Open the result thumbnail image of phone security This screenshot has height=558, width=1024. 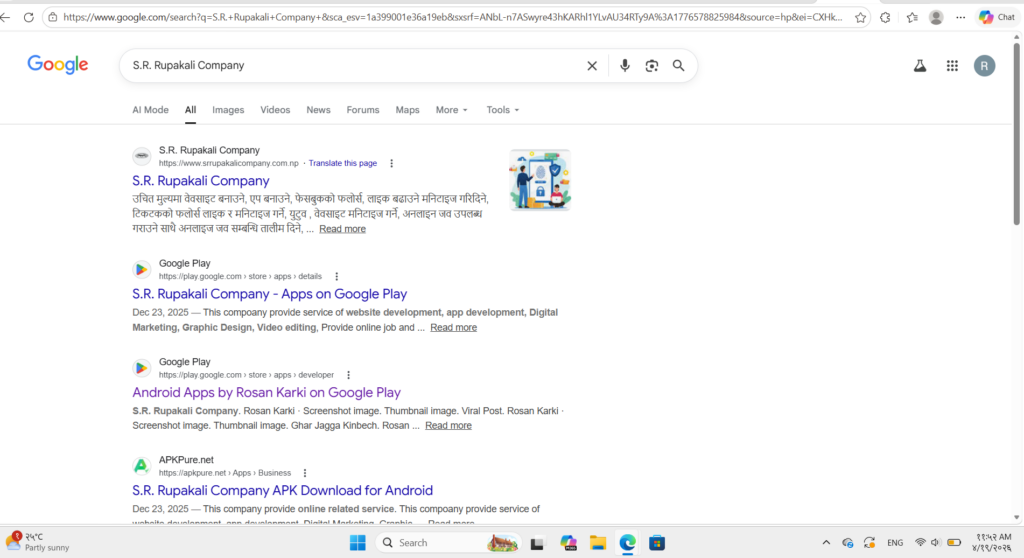click(x=540, y=180)
